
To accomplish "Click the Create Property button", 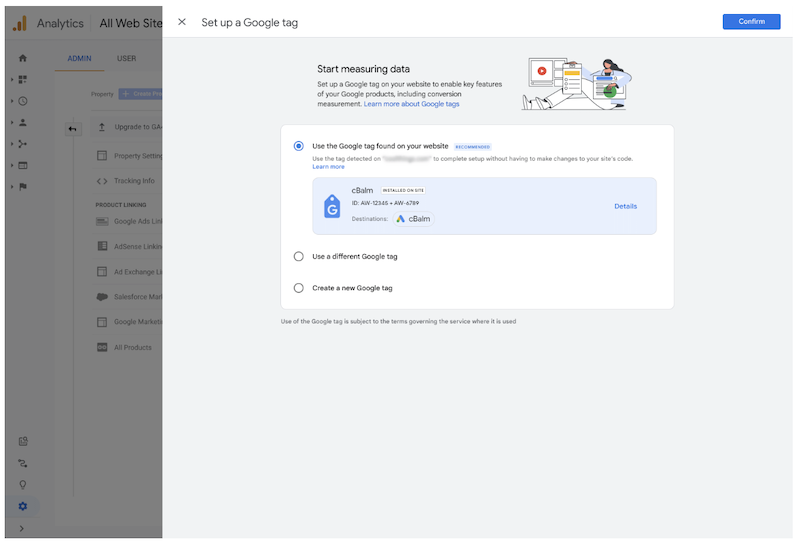I will pos(141,94).
